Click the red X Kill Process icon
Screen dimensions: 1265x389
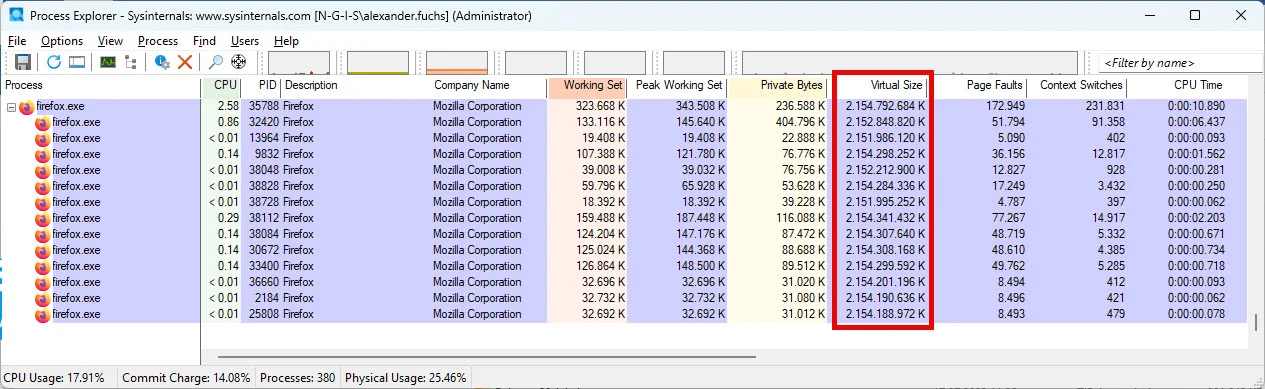click(x=184, y=62)
